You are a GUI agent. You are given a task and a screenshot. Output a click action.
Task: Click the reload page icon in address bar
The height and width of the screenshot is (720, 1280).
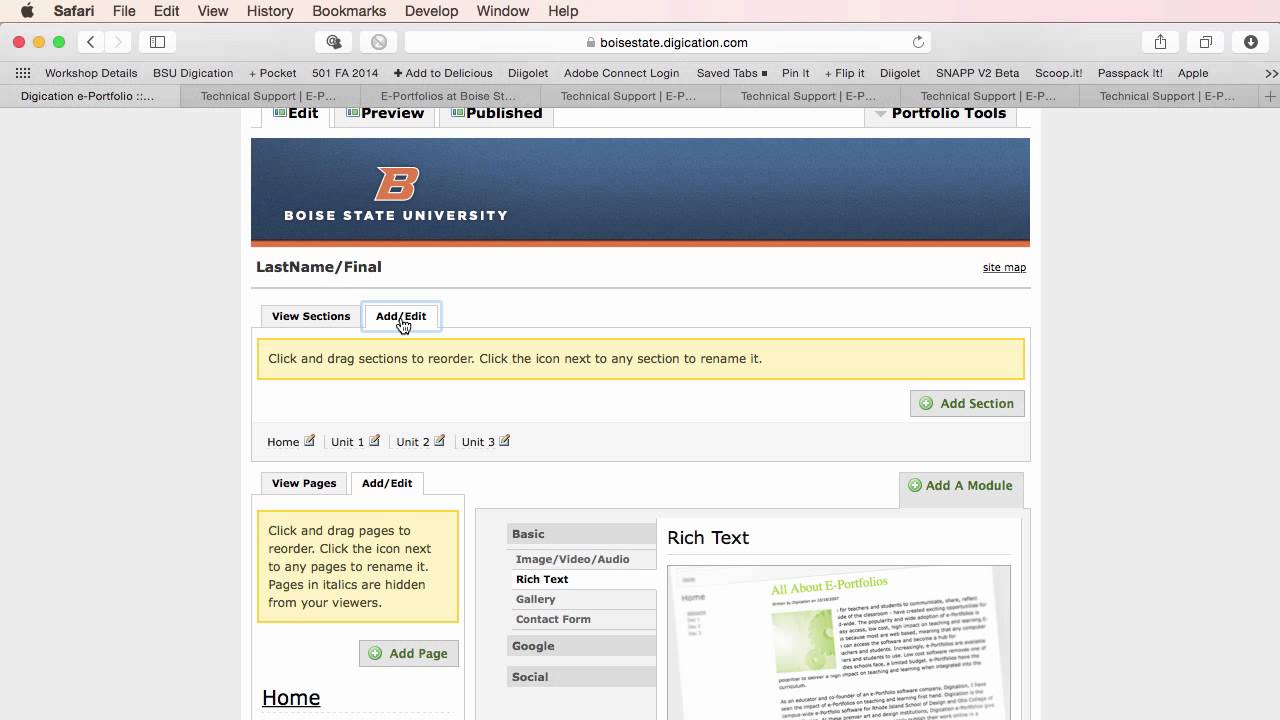[918, 42]
